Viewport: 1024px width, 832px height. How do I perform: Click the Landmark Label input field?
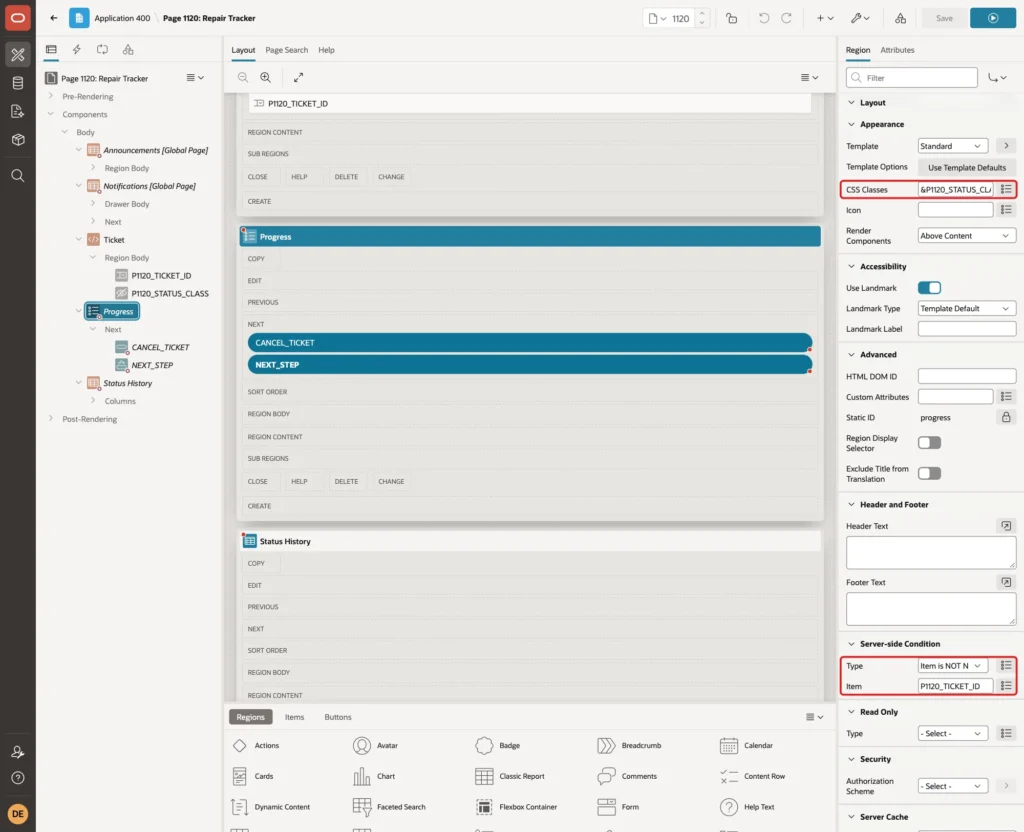[x=967, y=329]
